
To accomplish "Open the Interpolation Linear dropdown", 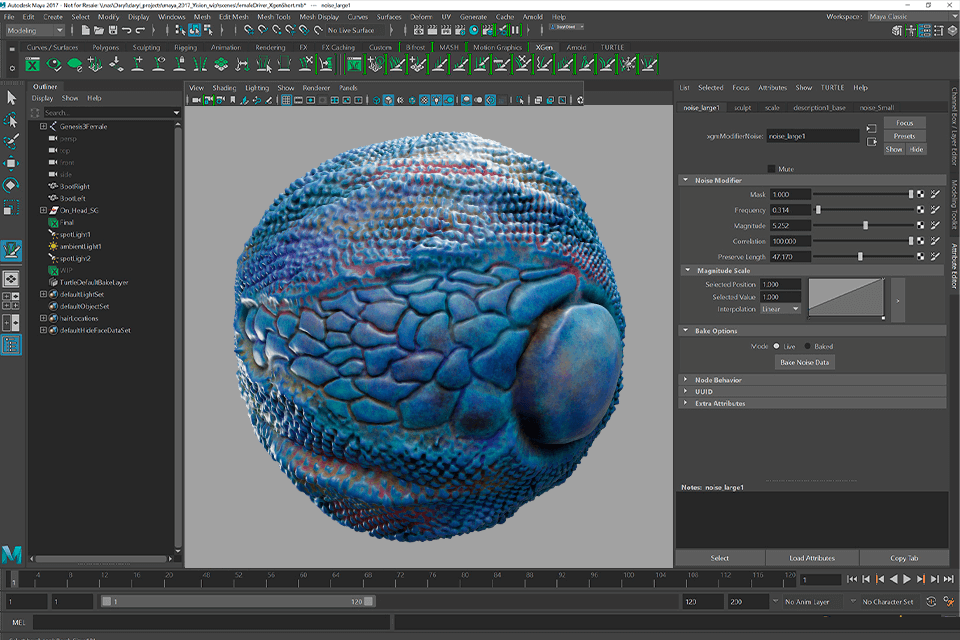I will point(780,309).
